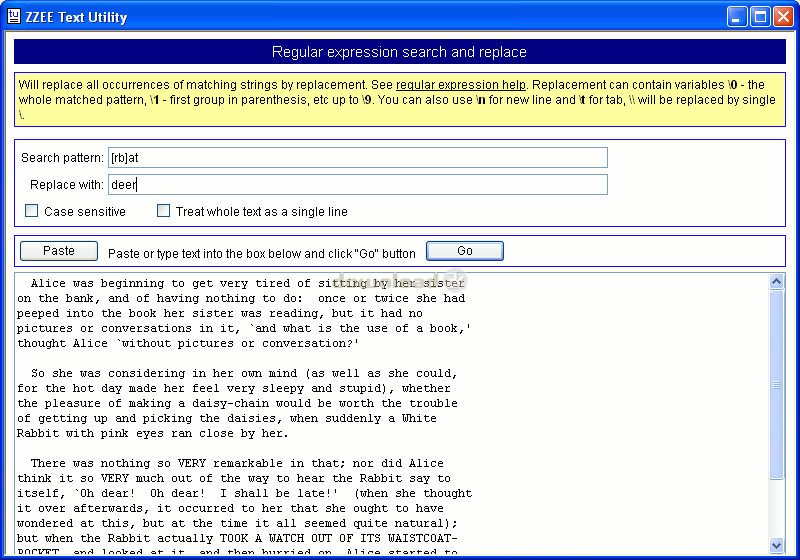Image resolution: width=800 pixels, height=560 pixels.
Task: Click into the Replace with field
Action: point(357,185)
